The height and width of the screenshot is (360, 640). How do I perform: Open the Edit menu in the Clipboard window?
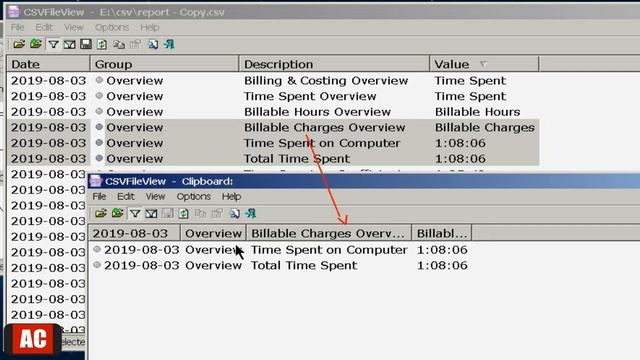tap(126, 196)
